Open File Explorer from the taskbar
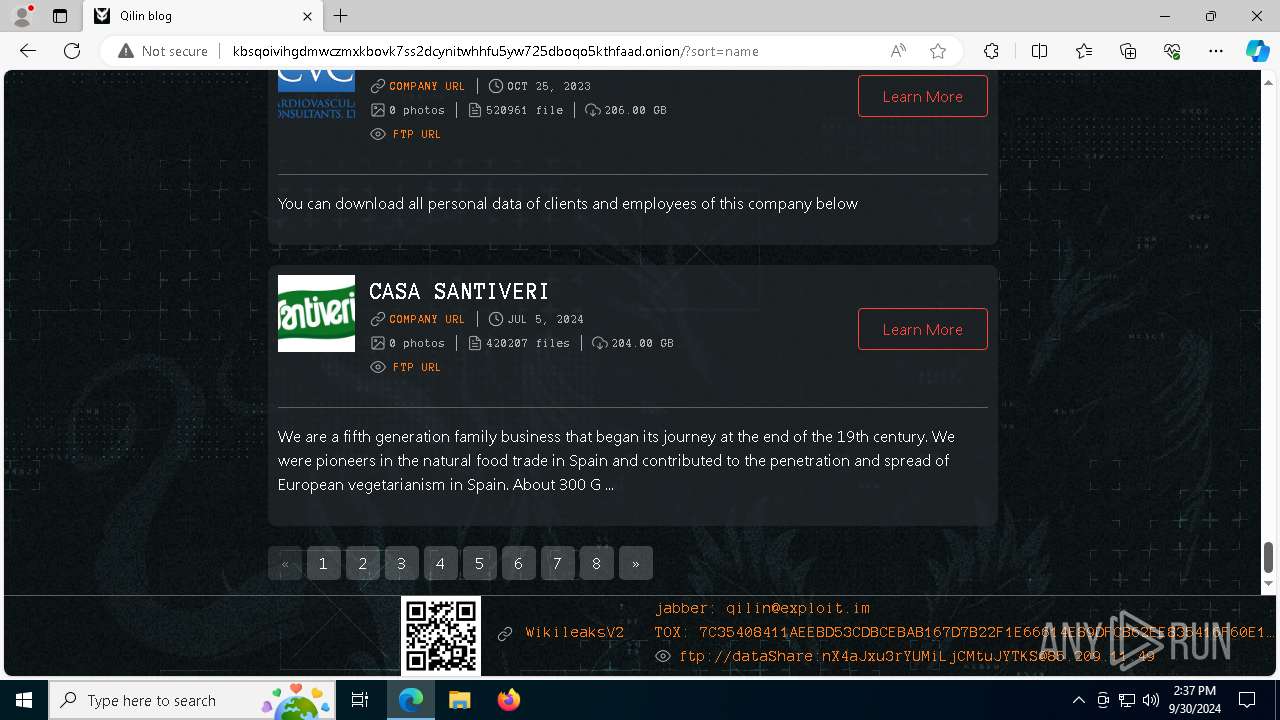This screenshot has height=720, width=1280. pyautogui.click(x=459, y=700)
